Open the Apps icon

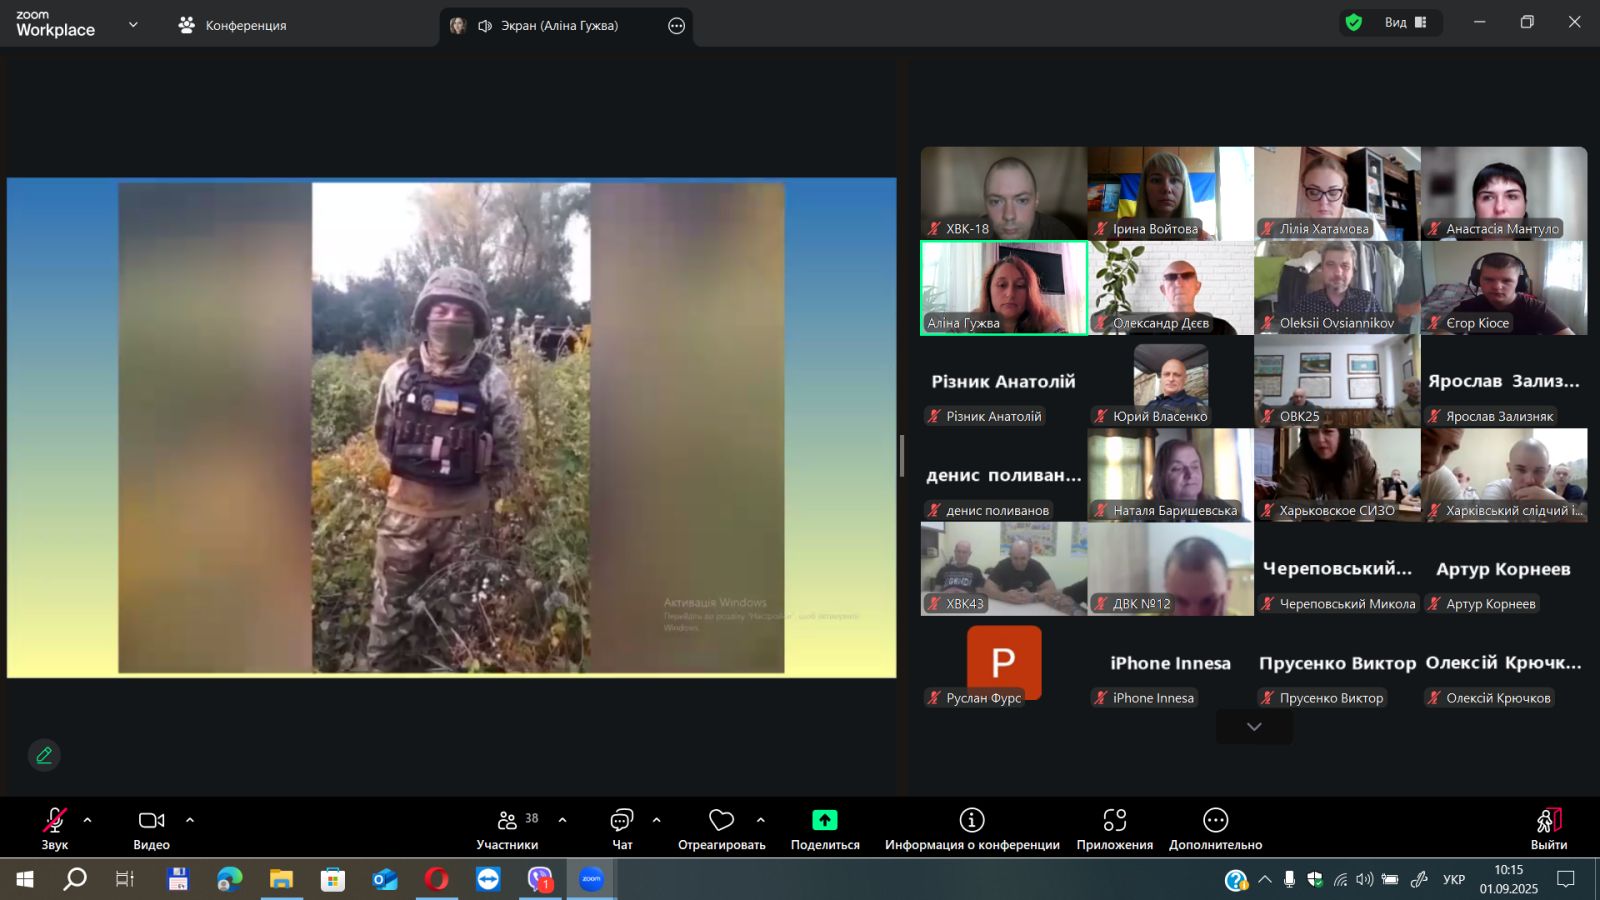pyautogui.click(x=1114, y=821)
